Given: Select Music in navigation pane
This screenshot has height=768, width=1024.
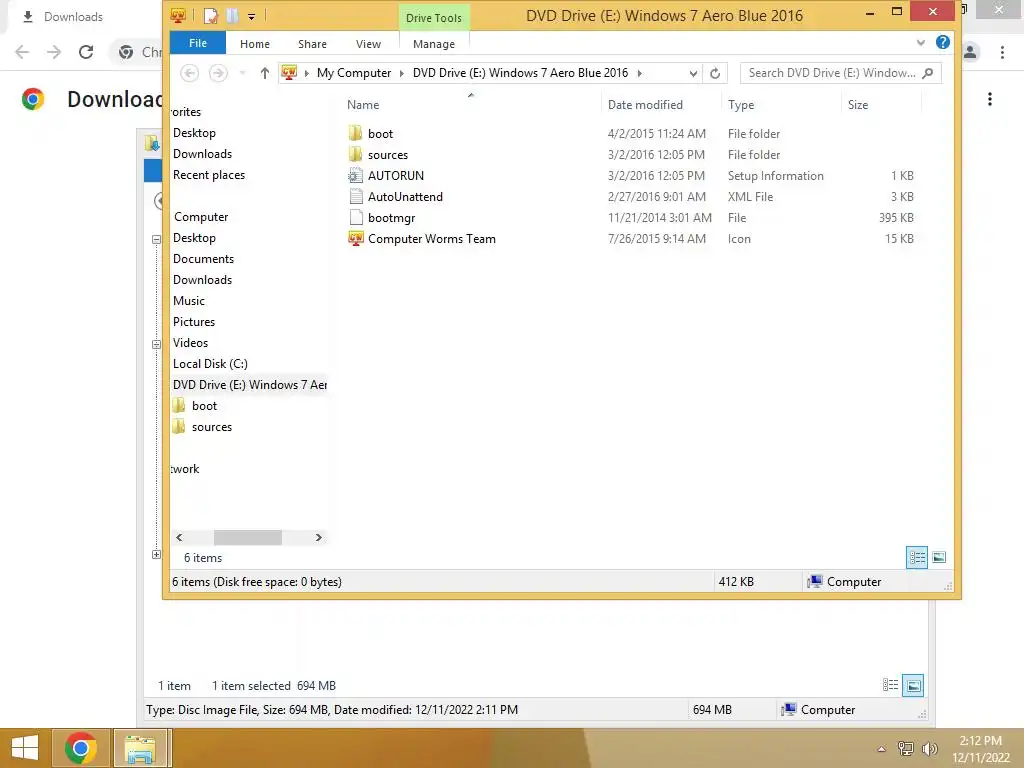Looking at the screenshot, I should [189, 300].
